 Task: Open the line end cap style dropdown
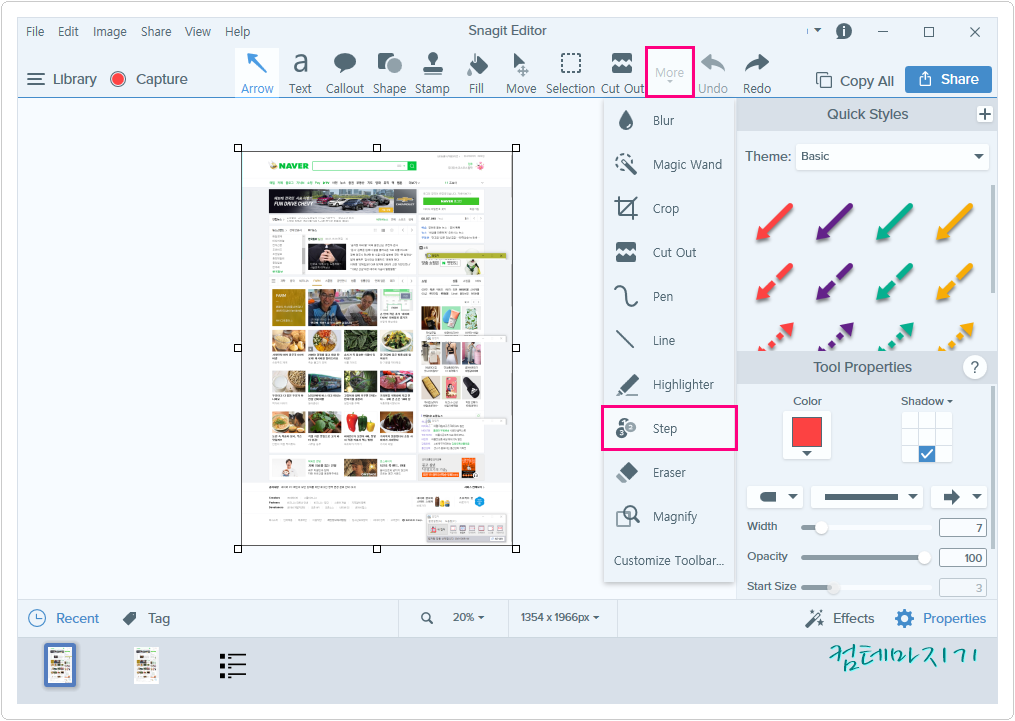pyautogui.click(x=774, y=497)
